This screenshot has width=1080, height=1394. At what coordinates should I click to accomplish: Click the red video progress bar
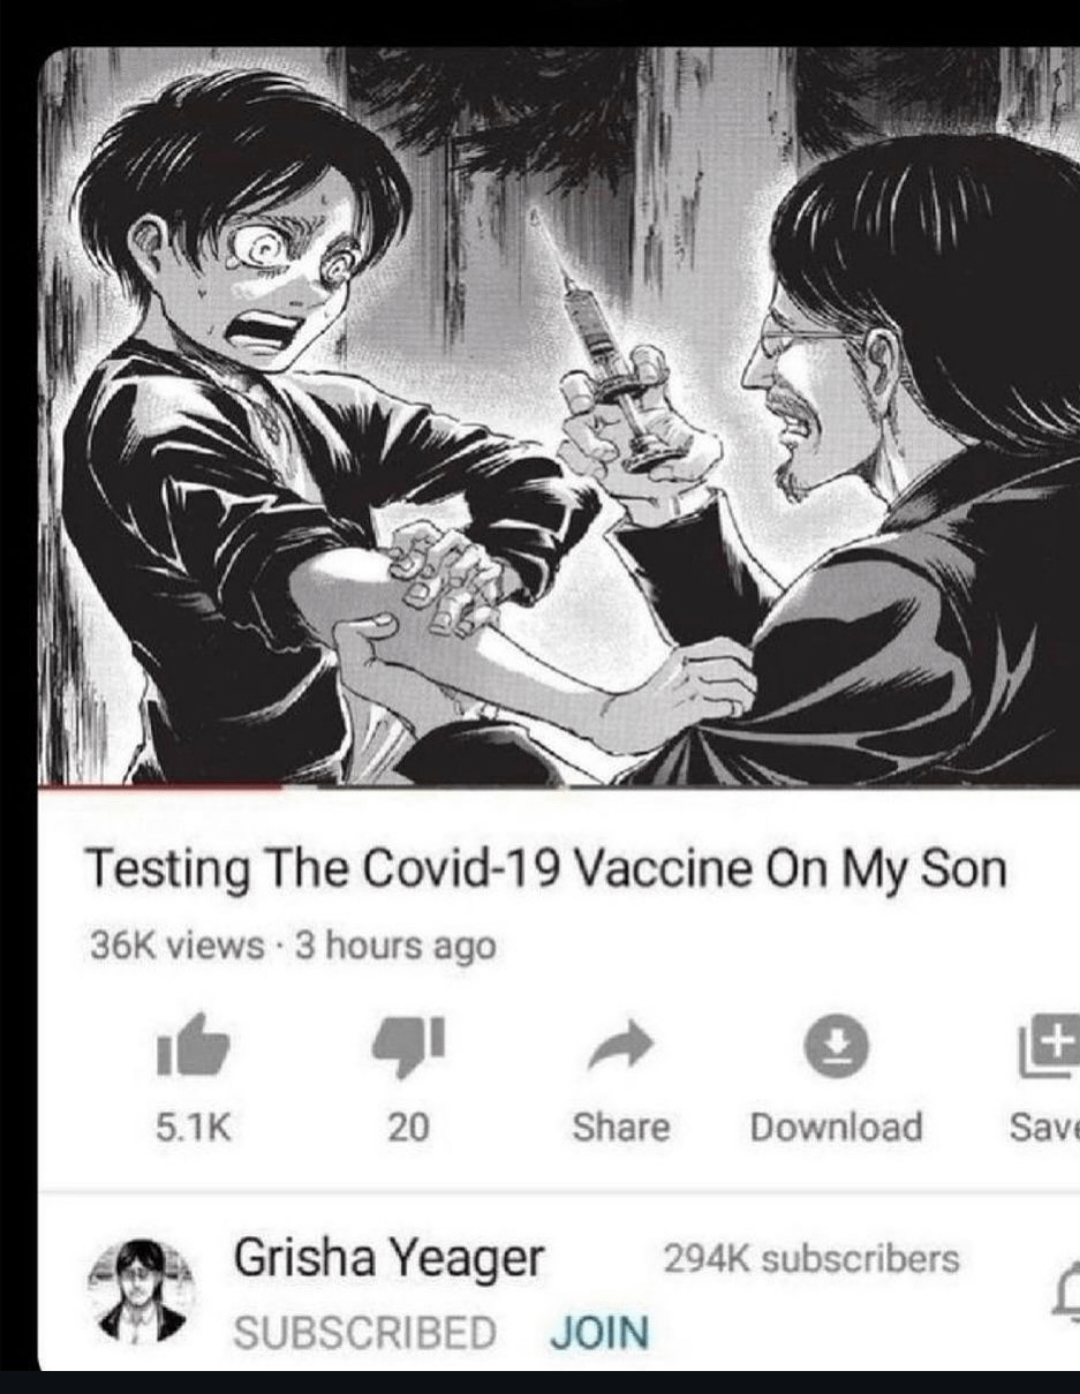pos(160,788)
